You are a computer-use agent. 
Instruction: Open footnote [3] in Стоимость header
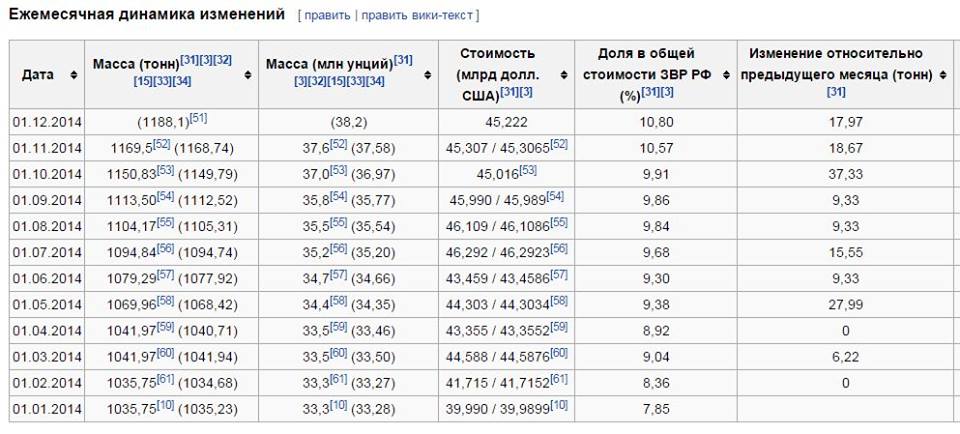[526, 92]
